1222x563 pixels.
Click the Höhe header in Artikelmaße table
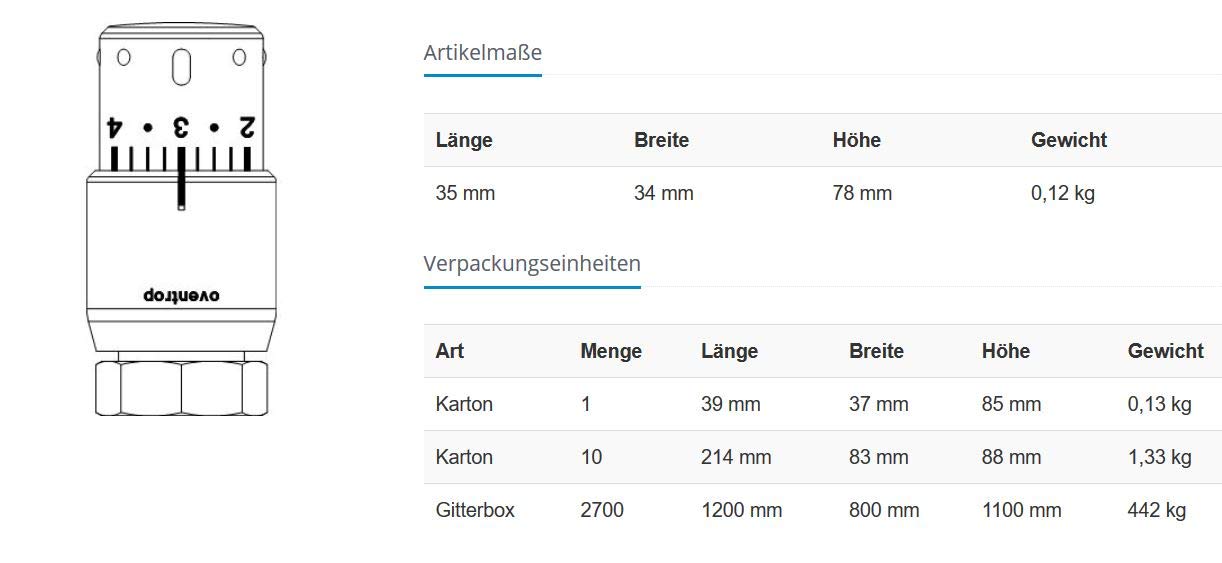click(856, 141)
